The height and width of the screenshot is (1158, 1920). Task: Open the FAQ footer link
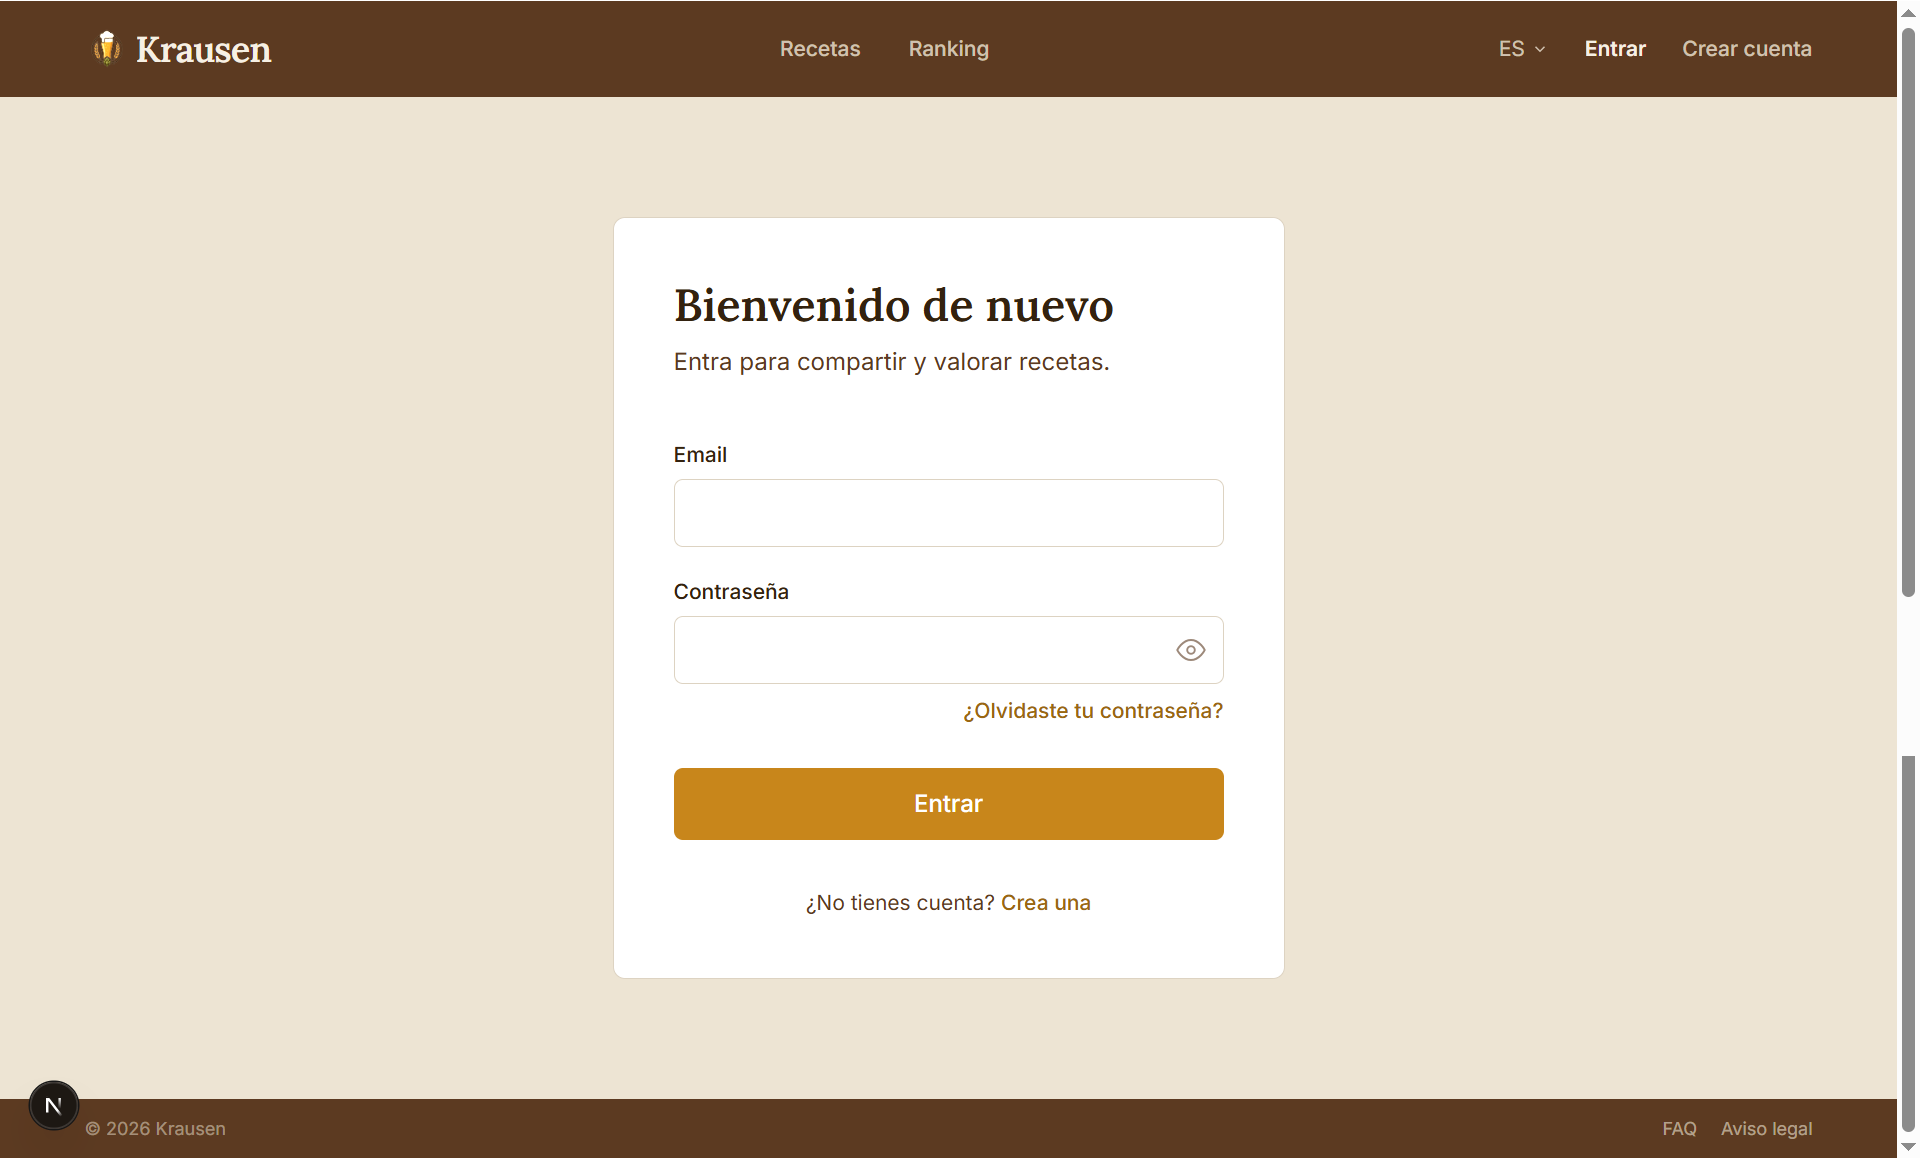(x=1679, y=1128)
